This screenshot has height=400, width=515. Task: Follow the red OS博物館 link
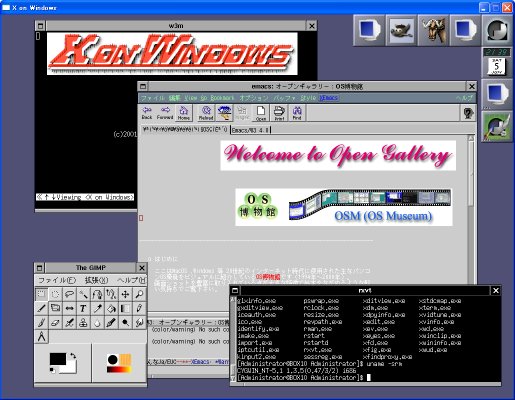tap(268, 277)
